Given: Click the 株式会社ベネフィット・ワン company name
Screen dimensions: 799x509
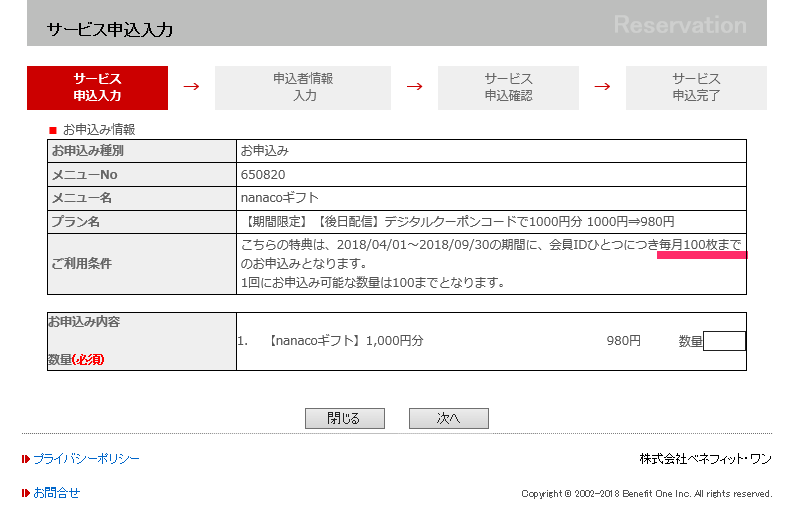Looking at the screenshot, I should pos(706,459).
